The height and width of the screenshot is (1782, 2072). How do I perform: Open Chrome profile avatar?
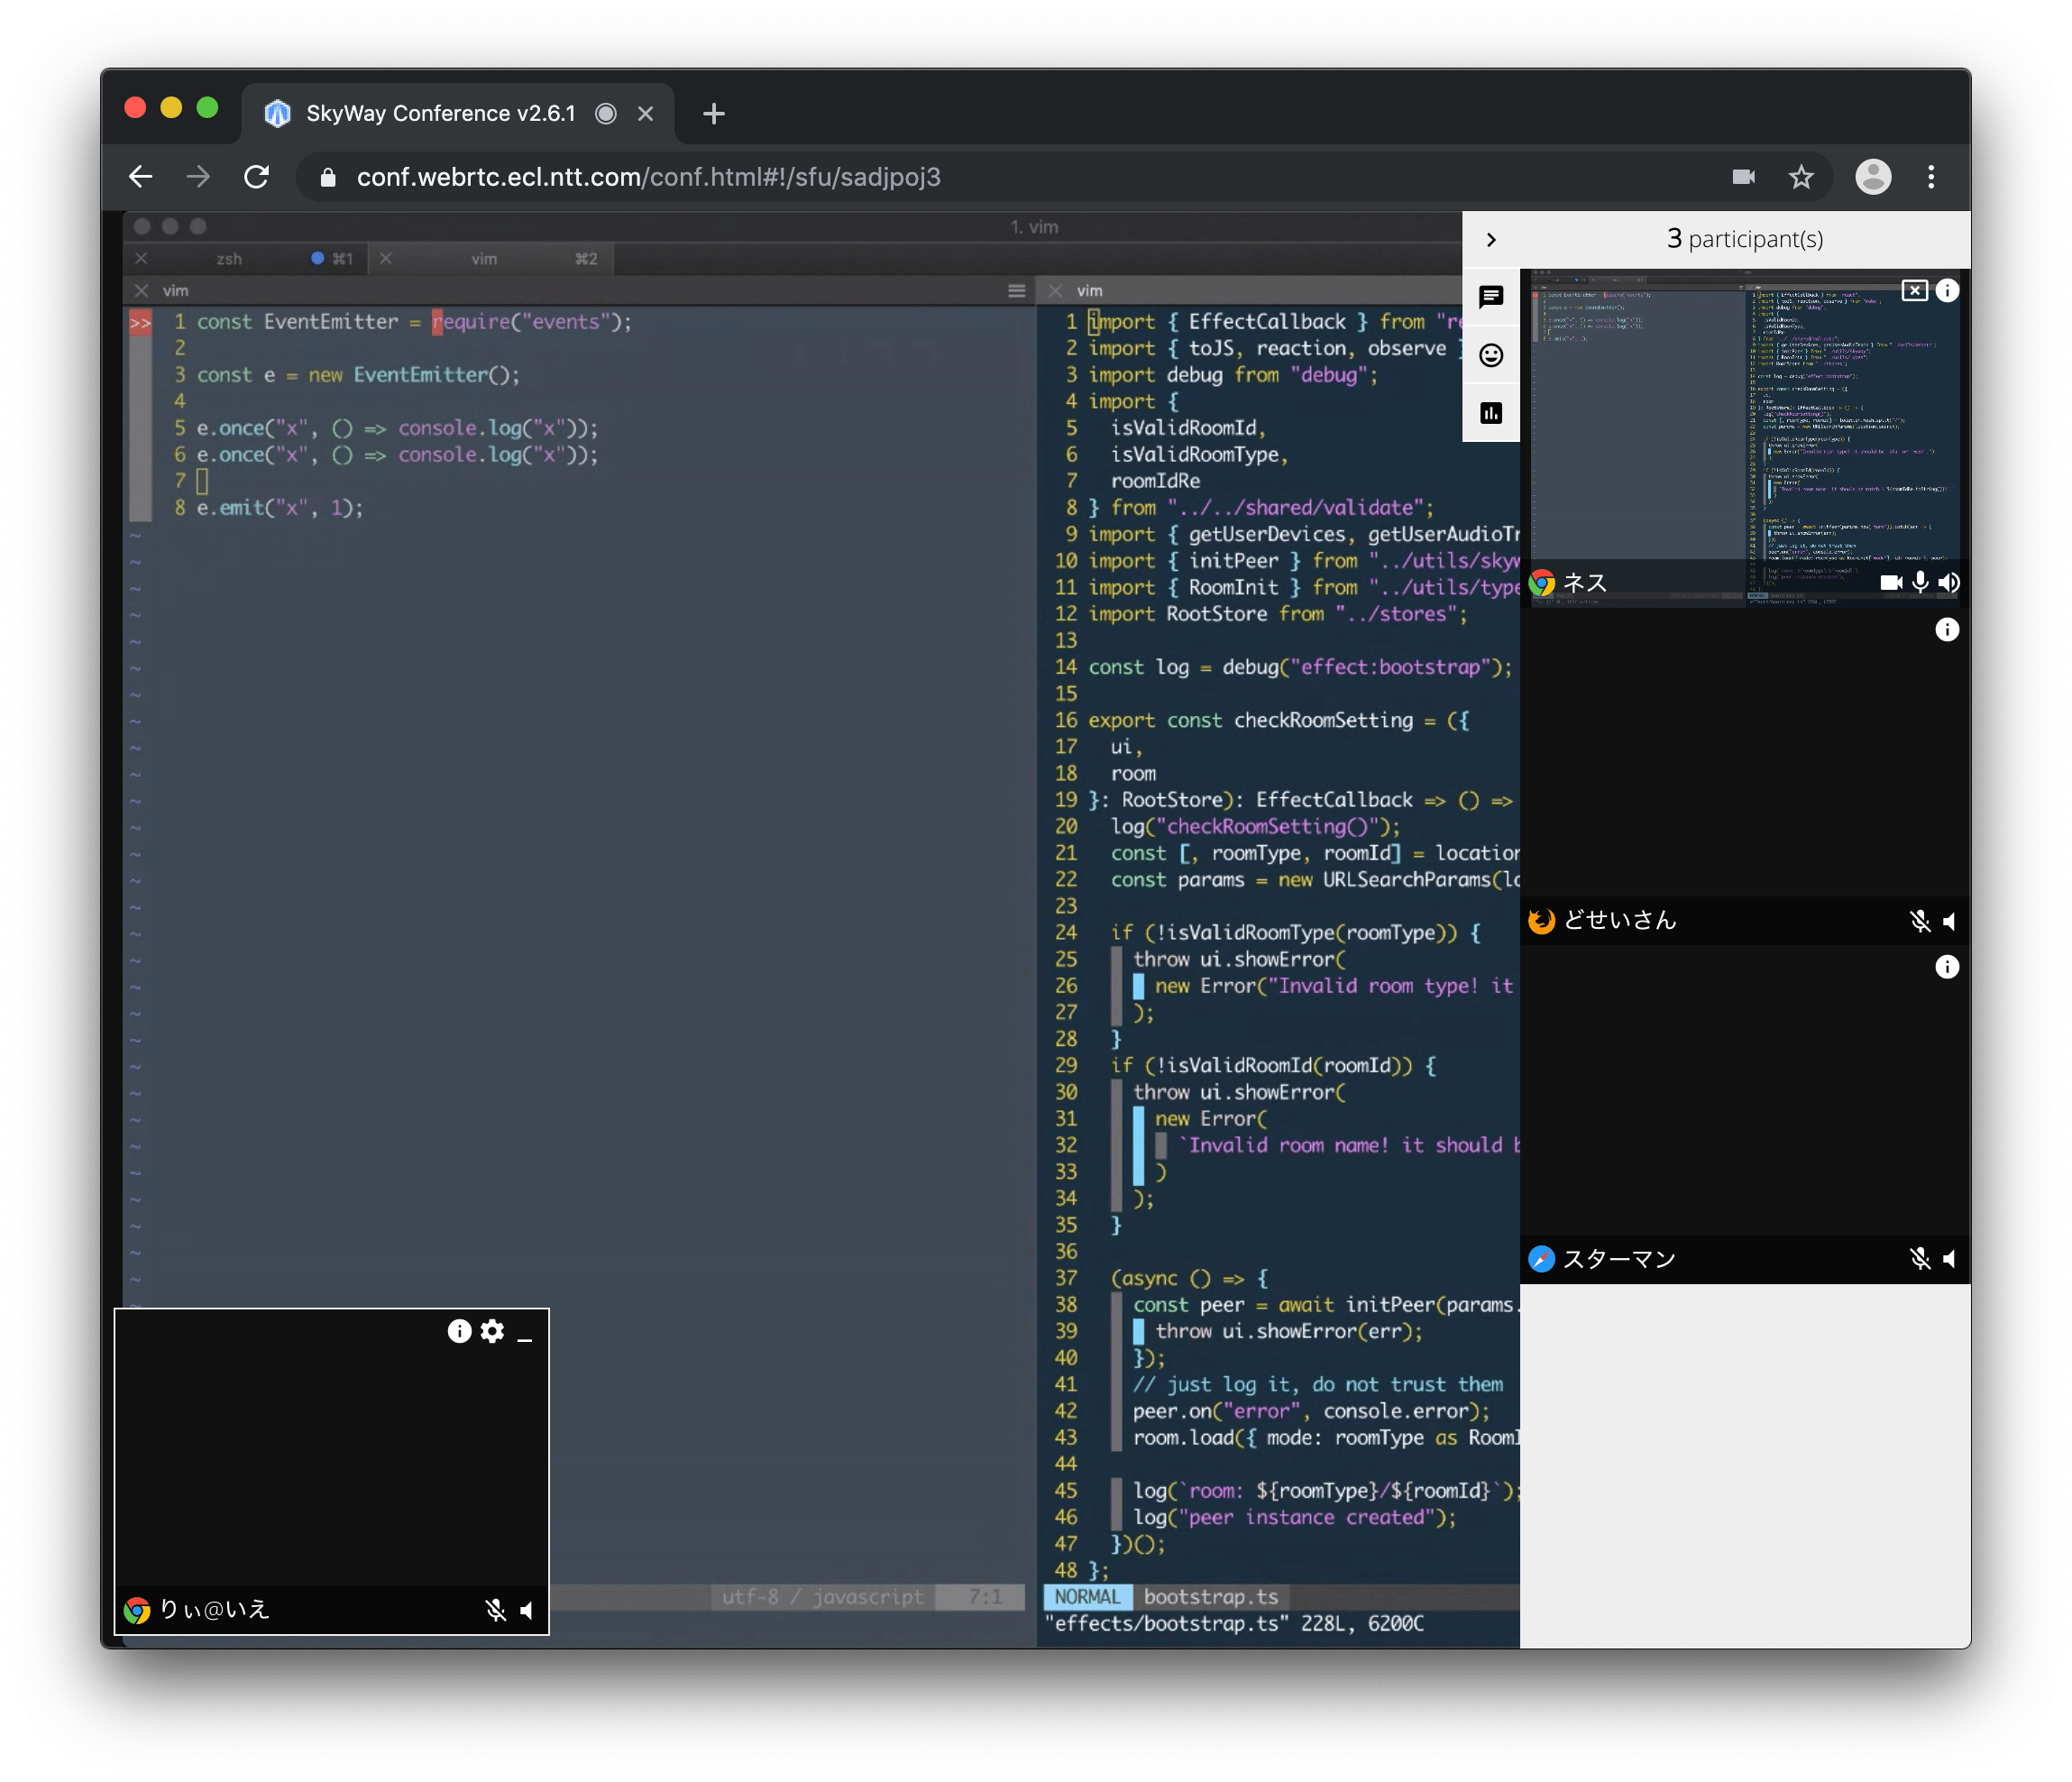tap(1873, 177)
